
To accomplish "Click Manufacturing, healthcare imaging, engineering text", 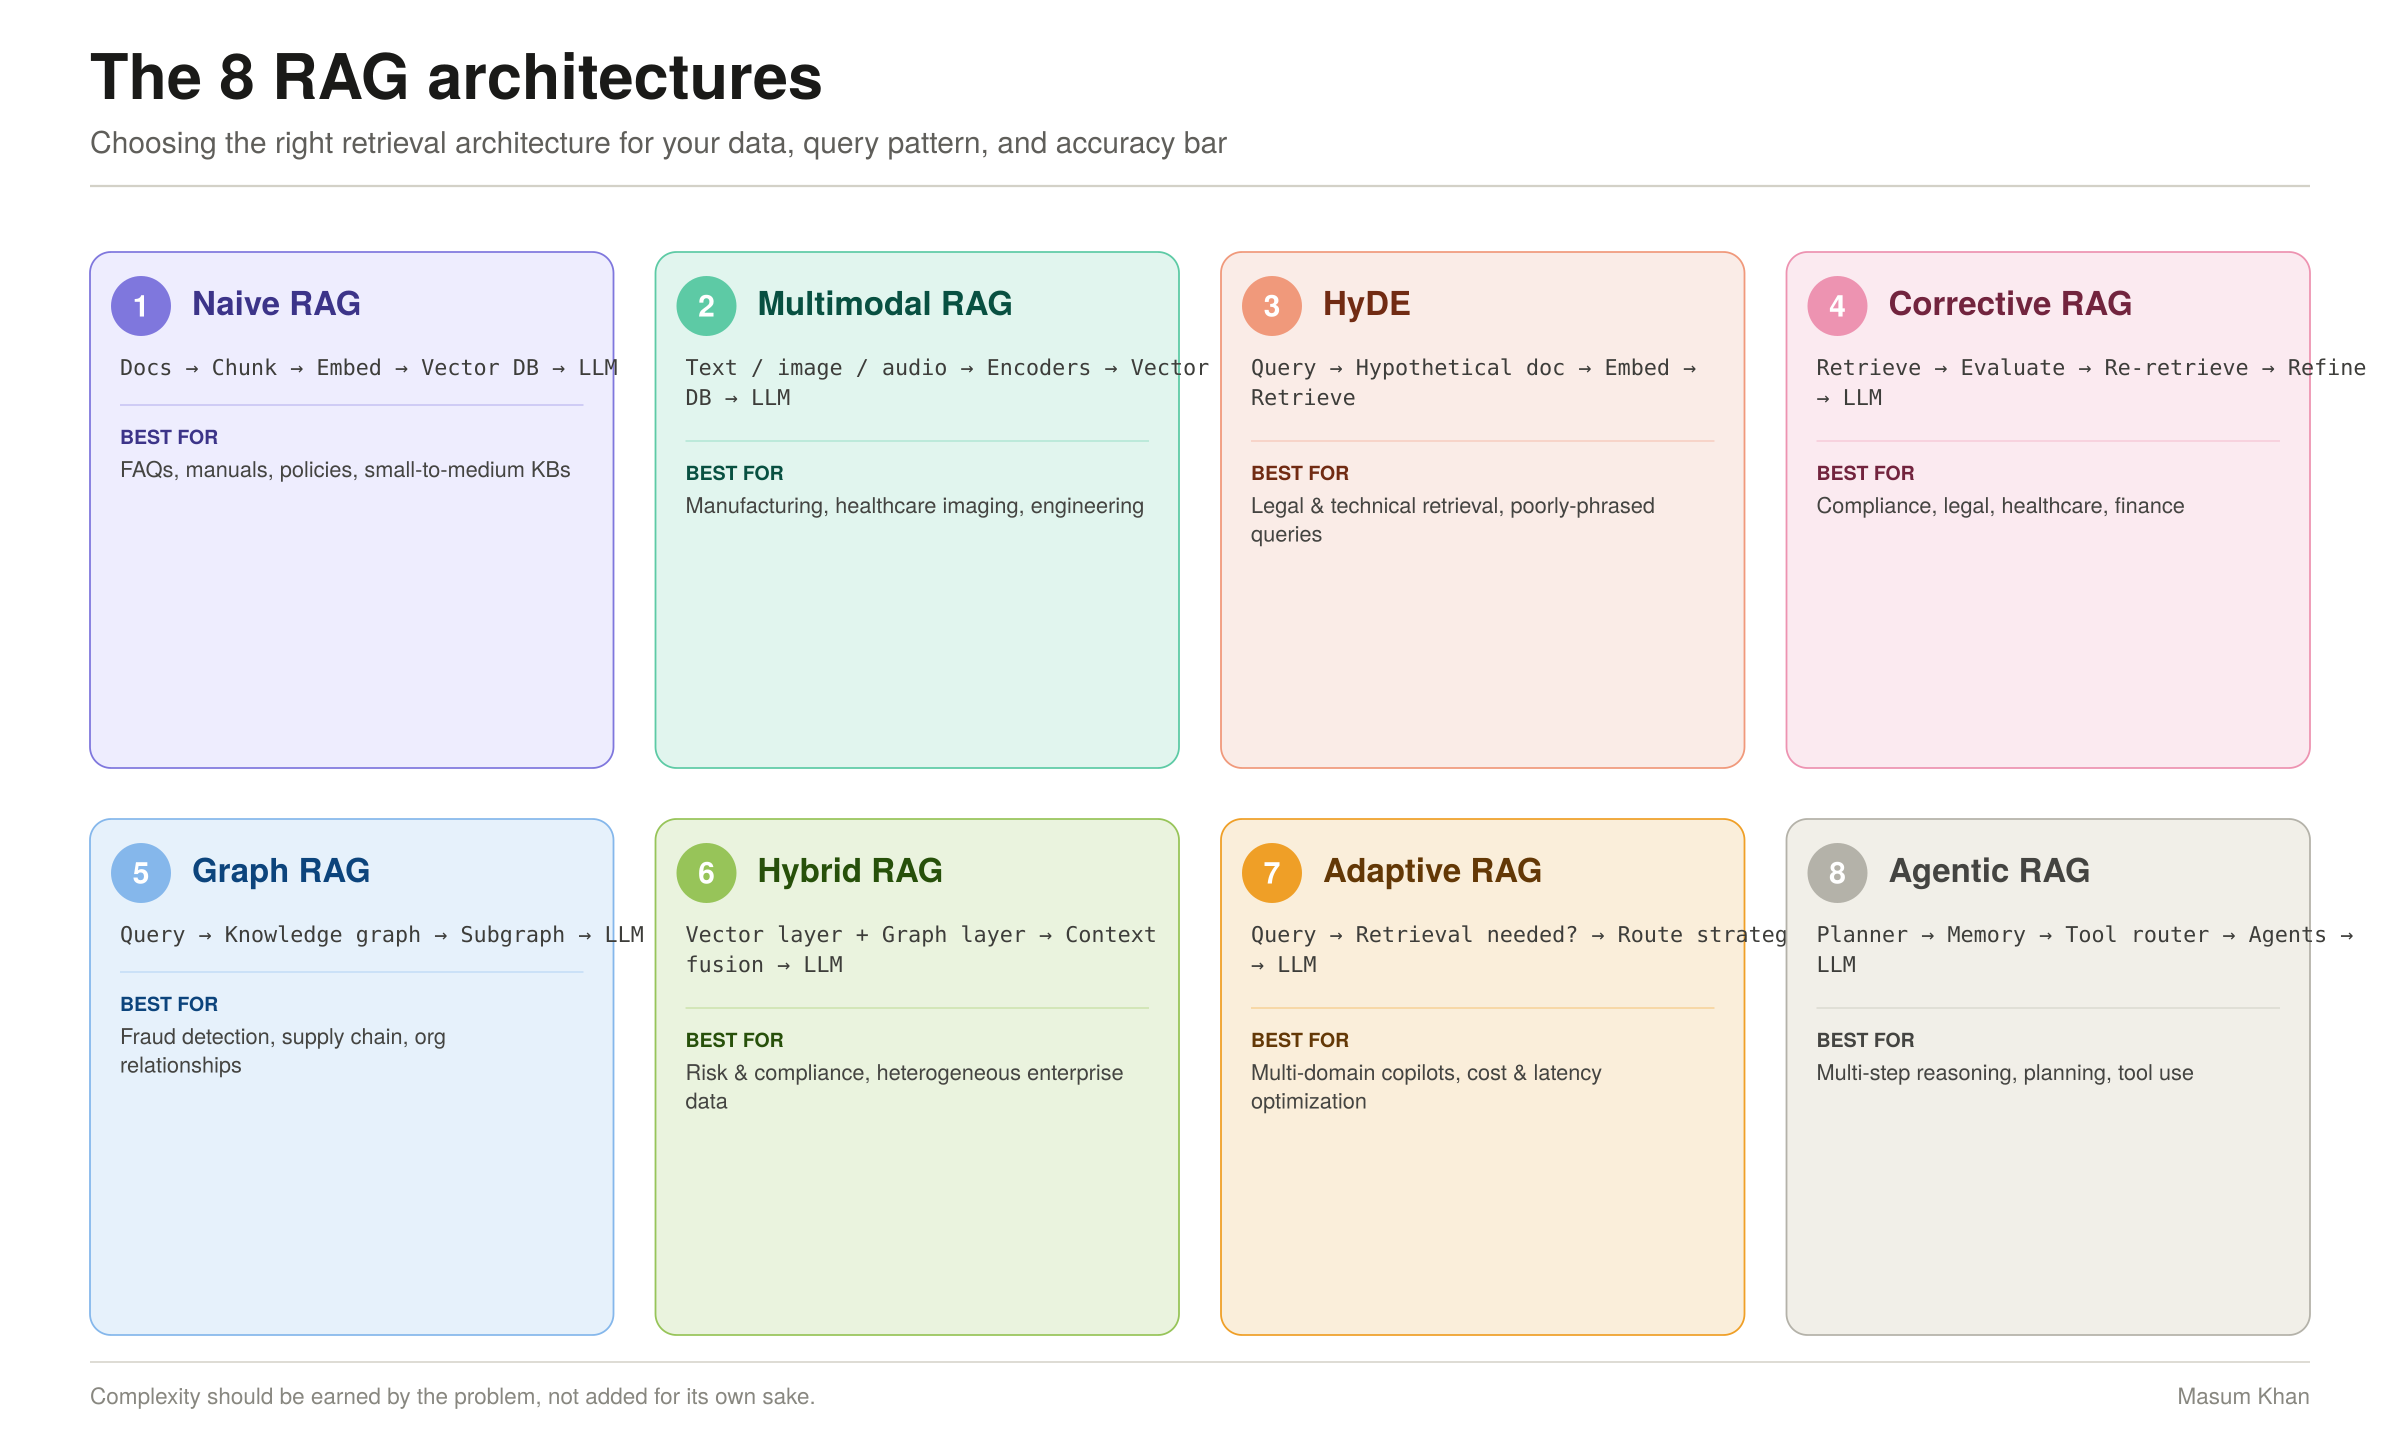I will tap(914, 506).
